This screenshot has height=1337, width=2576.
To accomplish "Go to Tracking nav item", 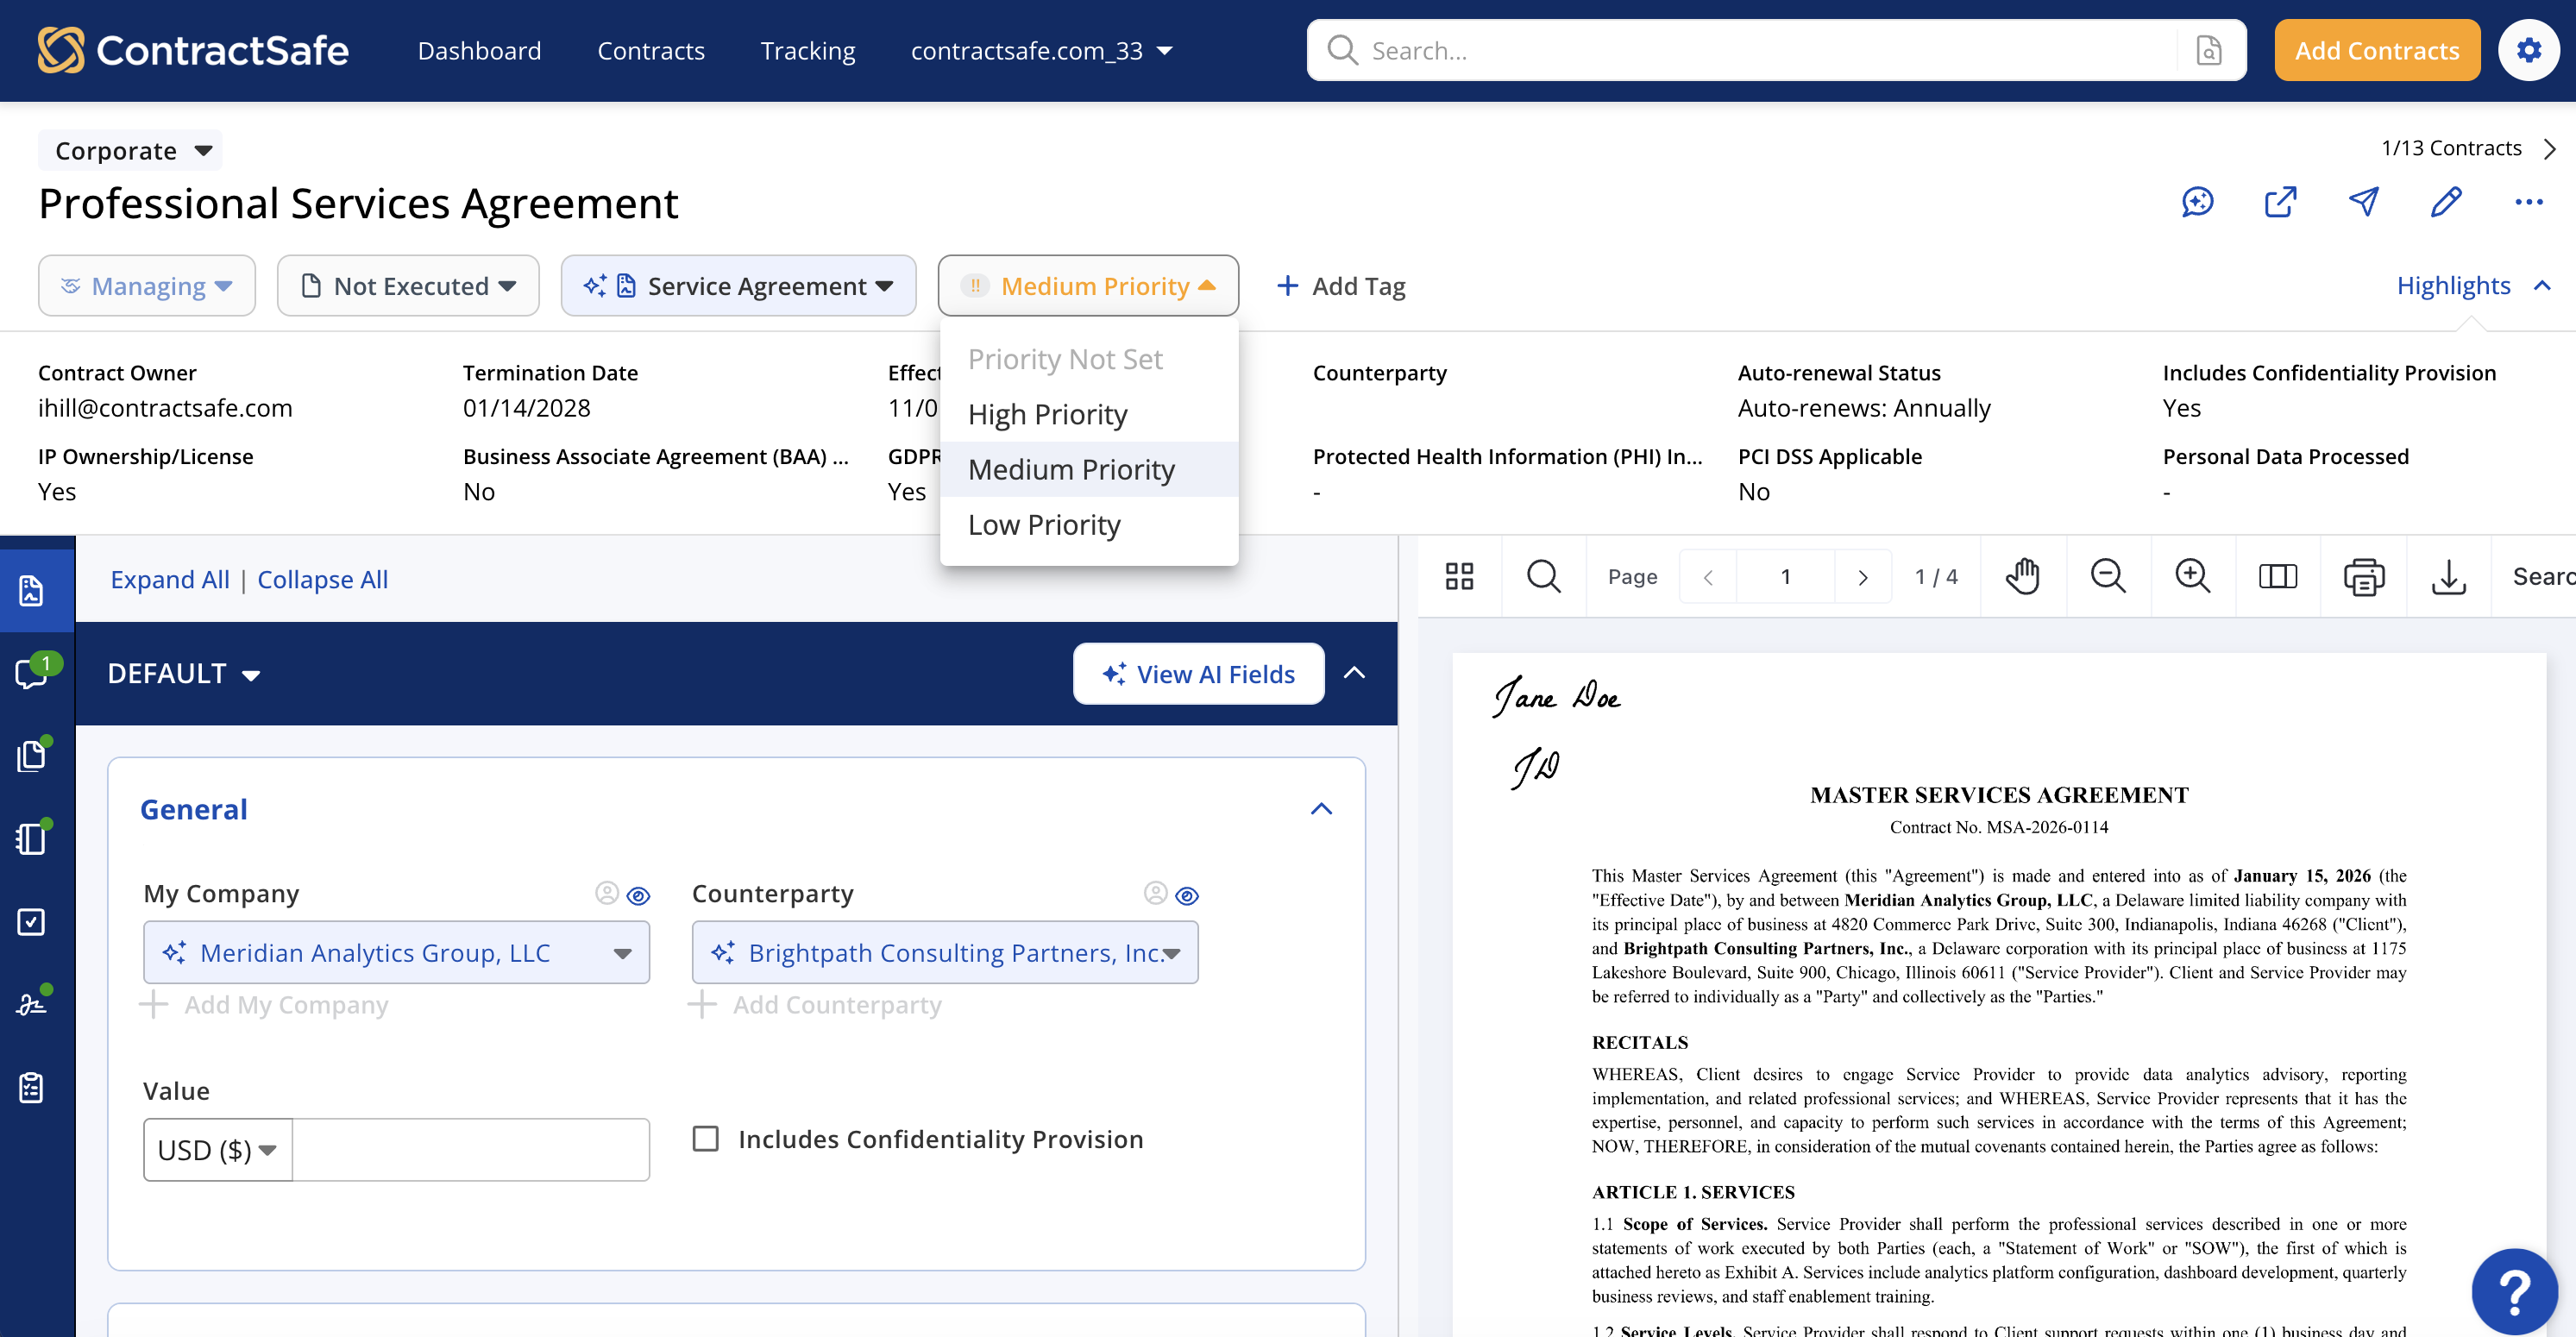I will 807,50.
